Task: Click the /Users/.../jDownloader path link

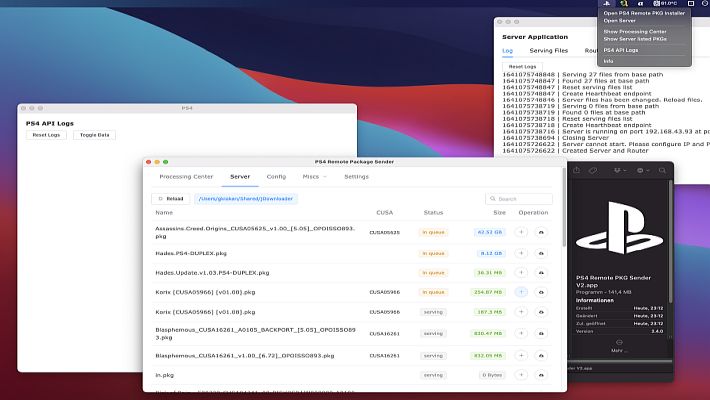Action: point(246,199)
